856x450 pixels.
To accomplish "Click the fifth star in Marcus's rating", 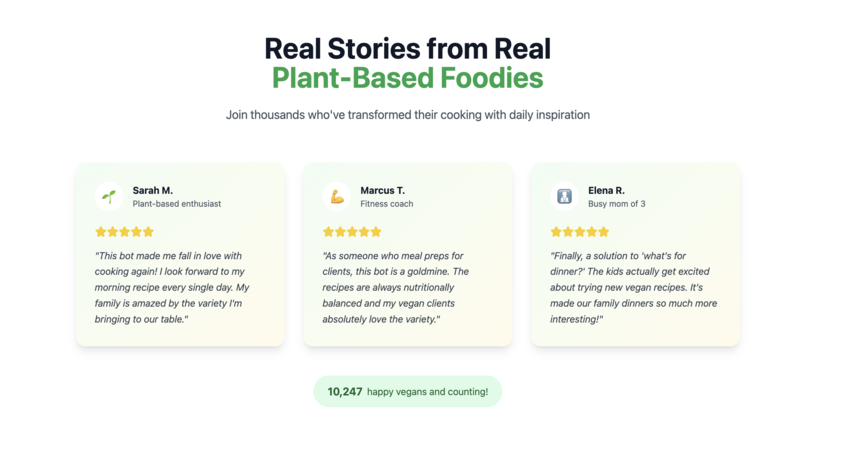I will point(376,232).
